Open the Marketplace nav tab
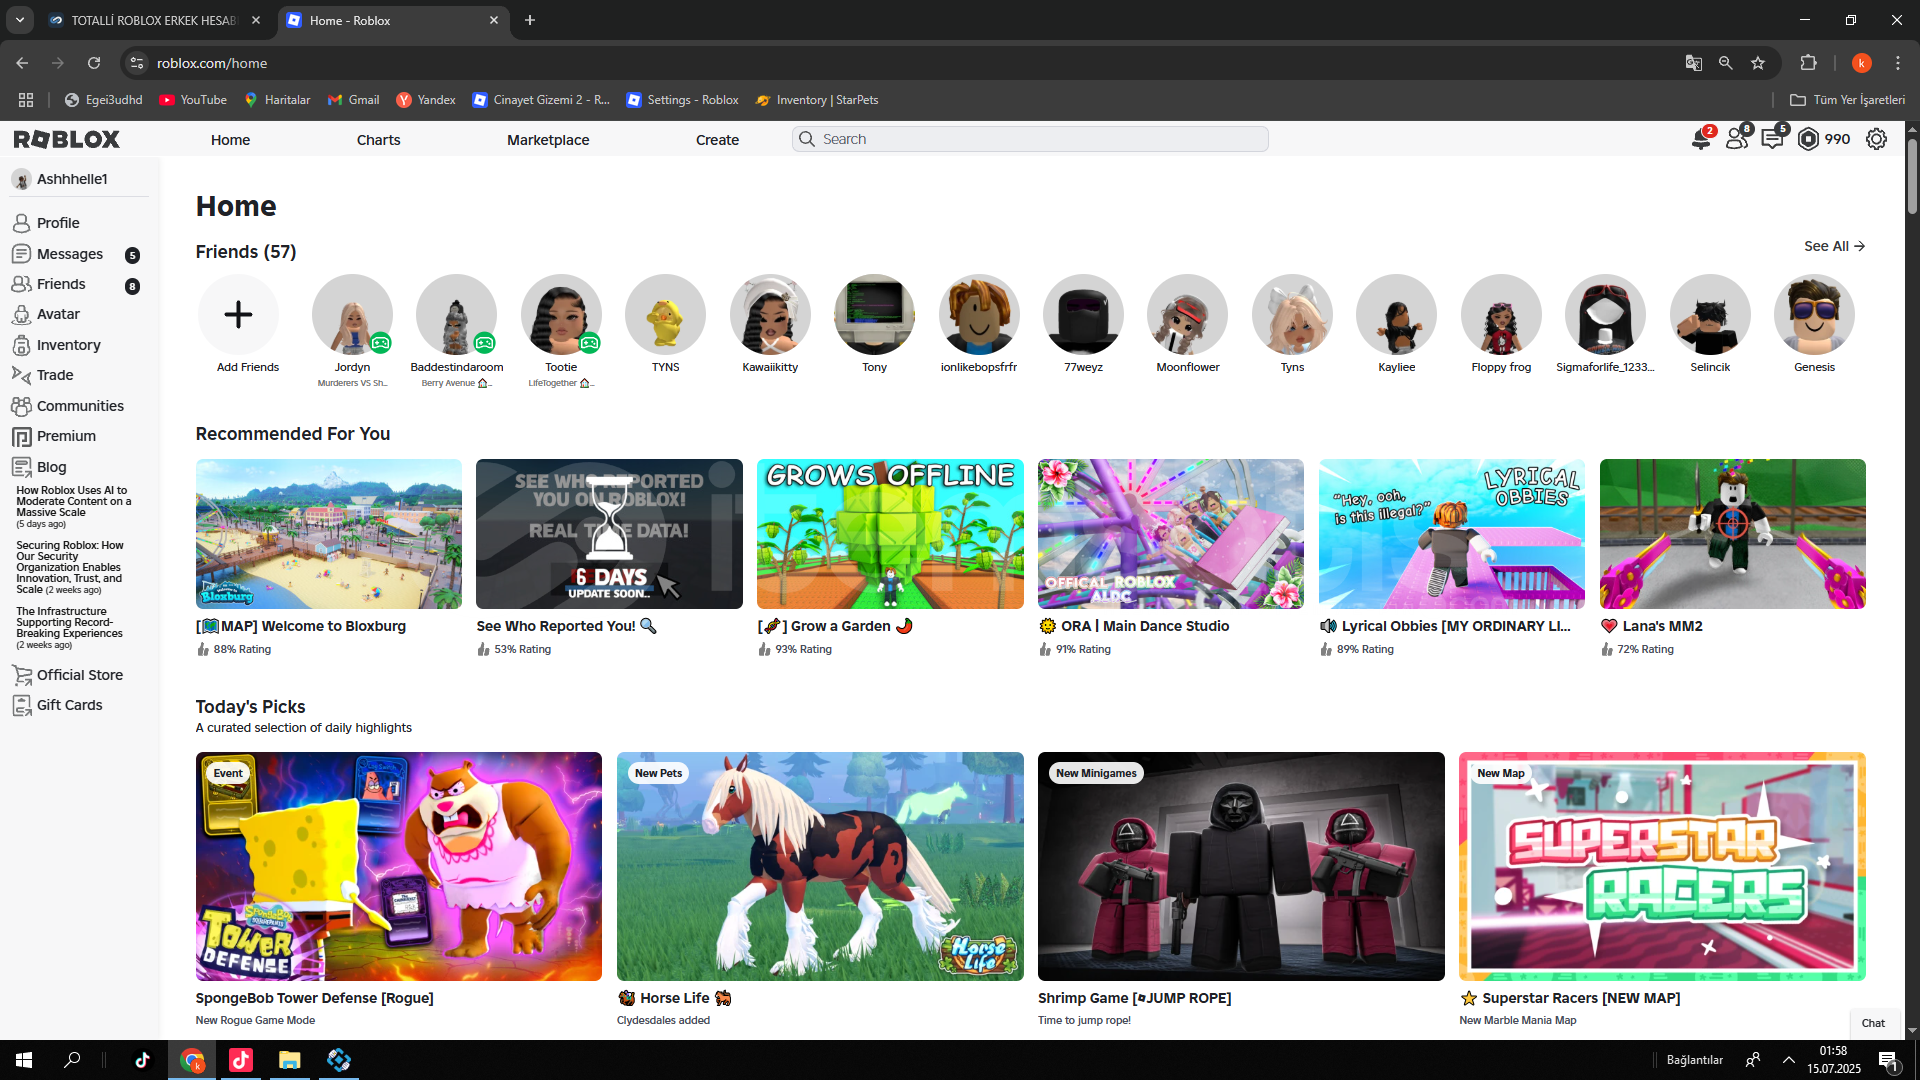Viewport: 1920px width, 1080px height. [548, 140]
